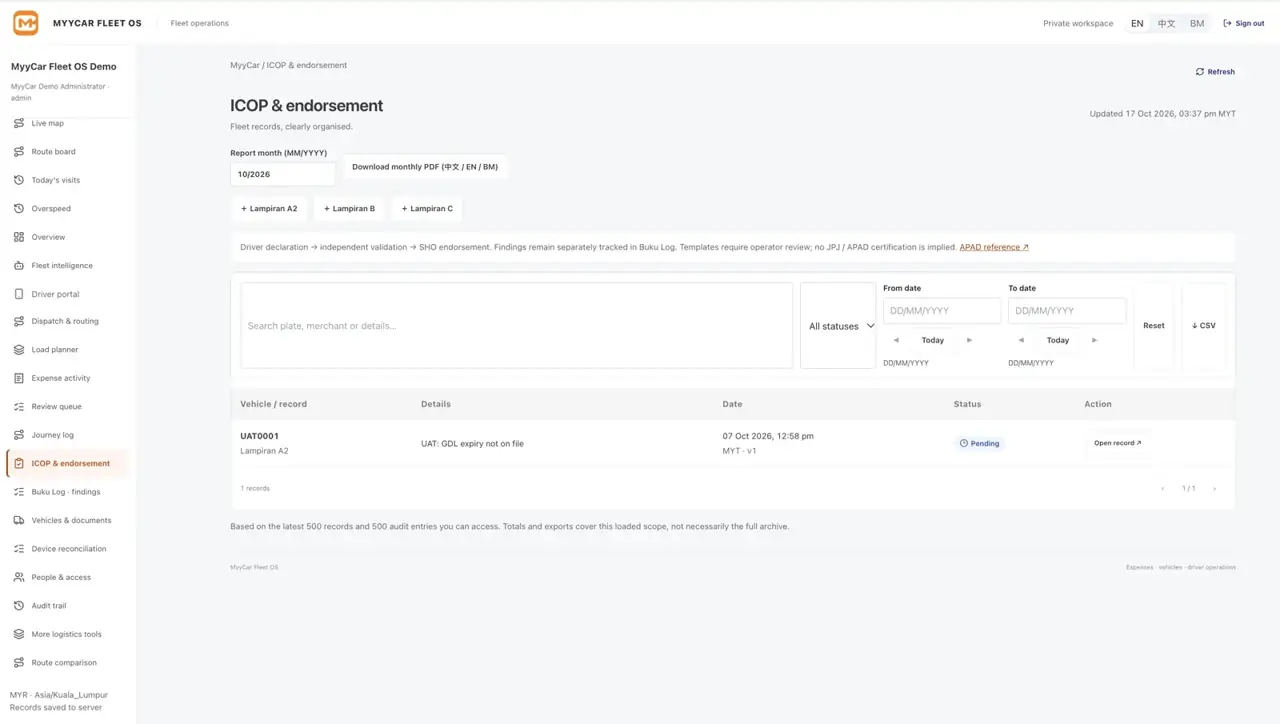Click the Expense activity receipt icon
This screenshot has height=724, width=1280.
(19, 378)
